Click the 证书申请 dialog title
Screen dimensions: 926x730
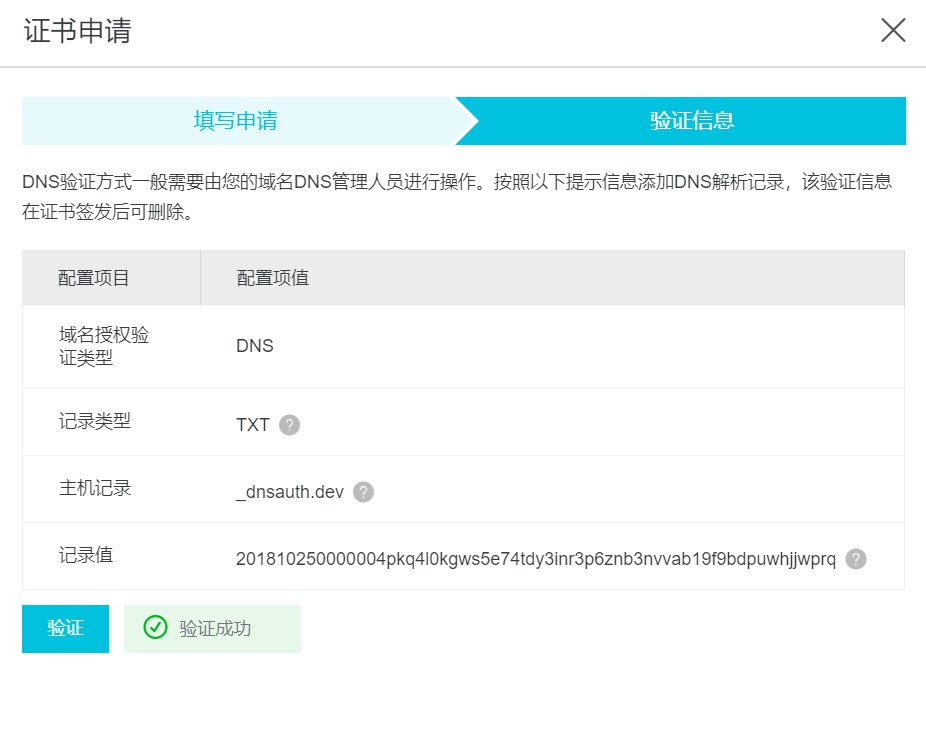pos(77,31)
